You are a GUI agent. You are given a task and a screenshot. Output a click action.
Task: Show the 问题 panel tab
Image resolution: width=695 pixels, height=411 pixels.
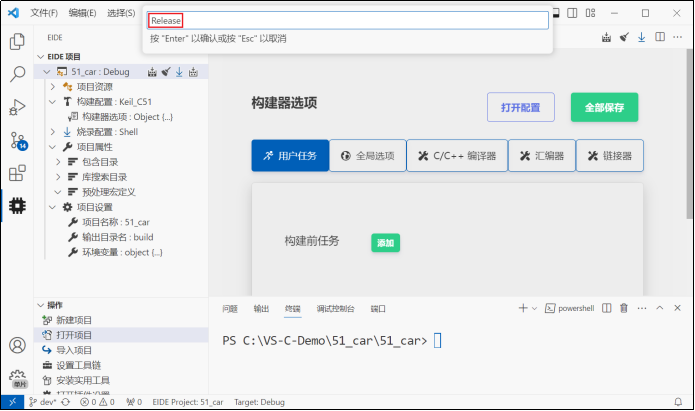pyautogui.click(x=230, y=309)
